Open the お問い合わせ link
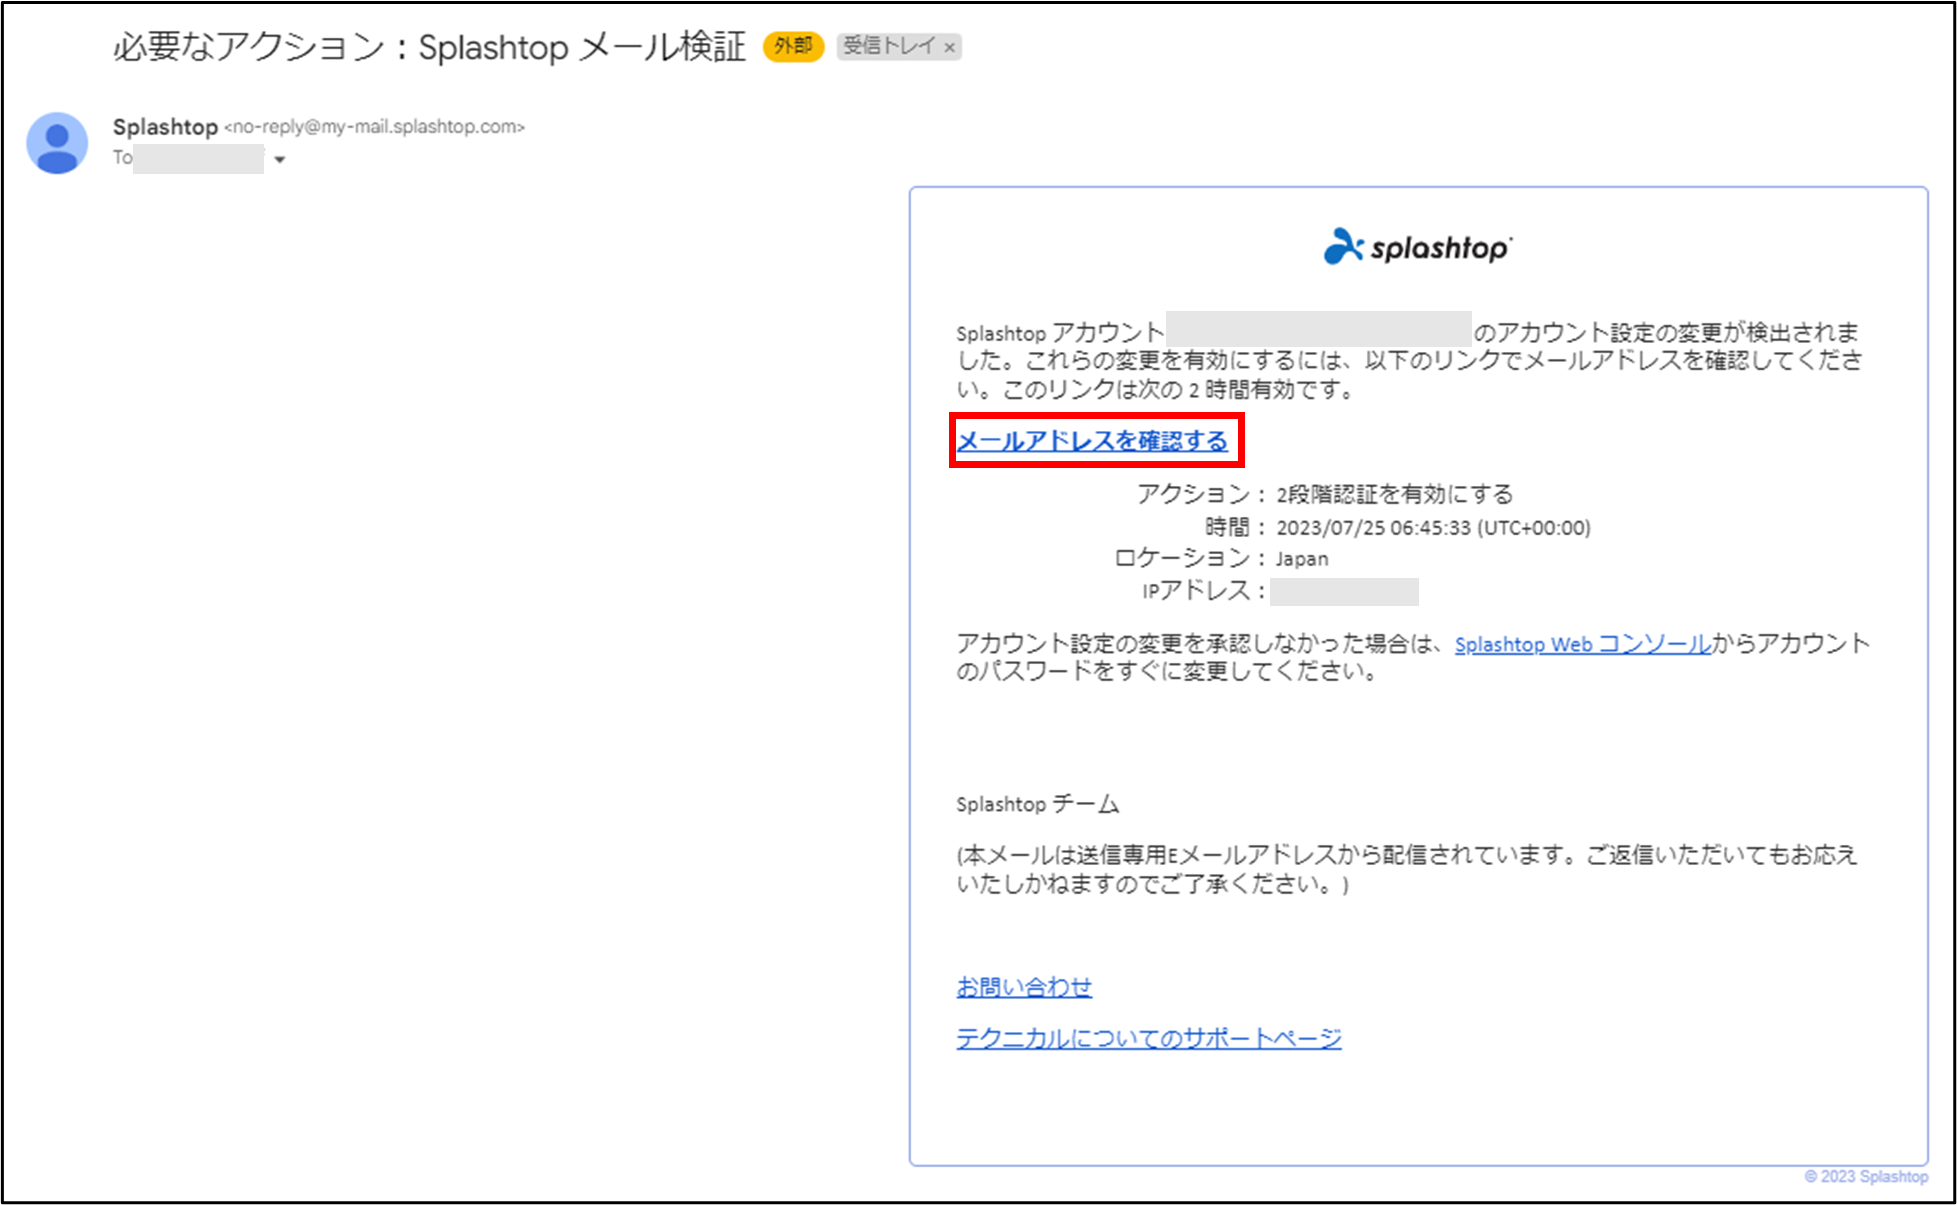Image resolution: width=1957 pixels, height=1205 pixels. click(1024, 987)
